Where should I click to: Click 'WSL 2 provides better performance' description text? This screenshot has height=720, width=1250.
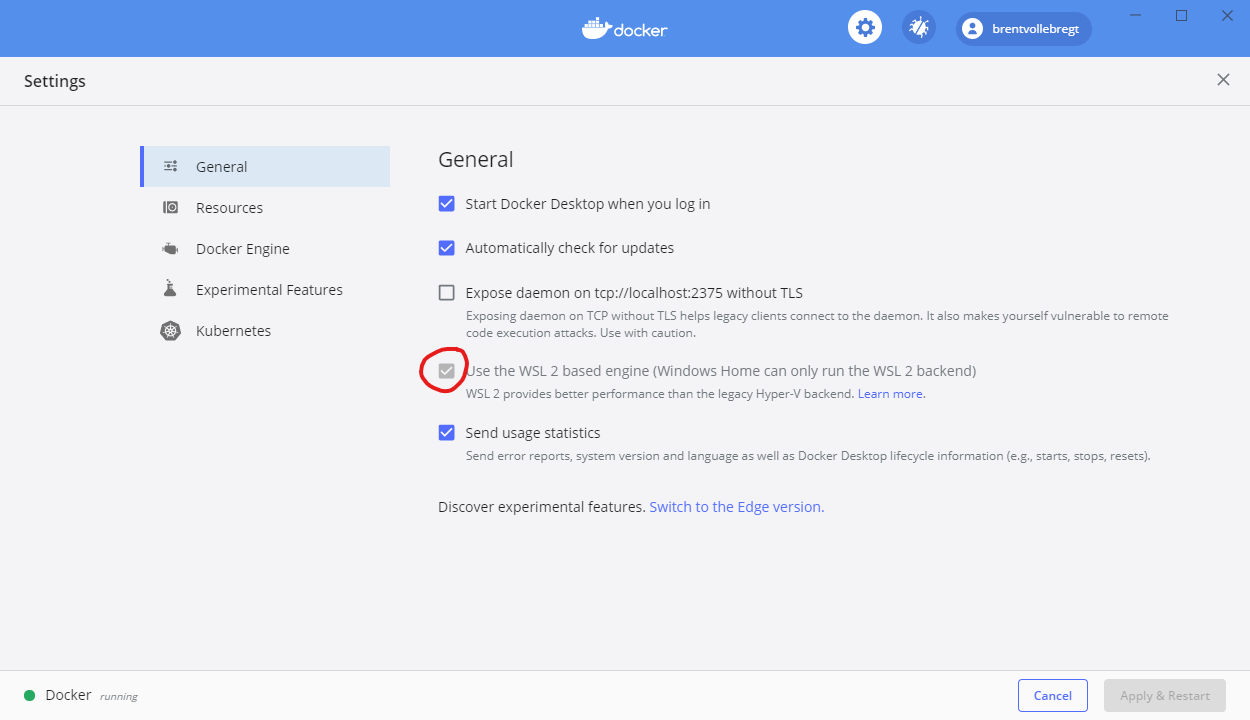(660, 394)
